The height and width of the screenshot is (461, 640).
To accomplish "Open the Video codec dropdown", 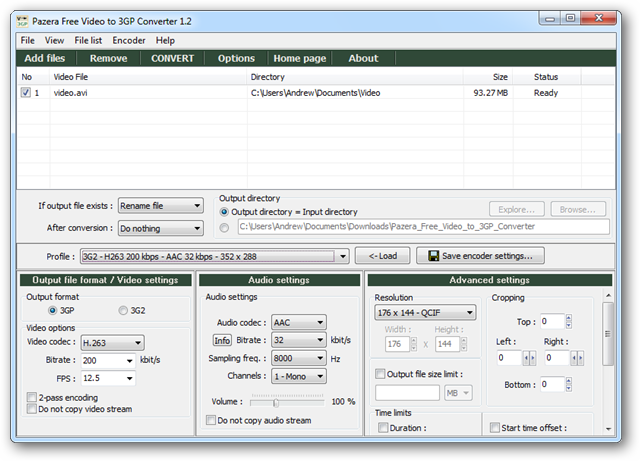I will click(111, 341).
